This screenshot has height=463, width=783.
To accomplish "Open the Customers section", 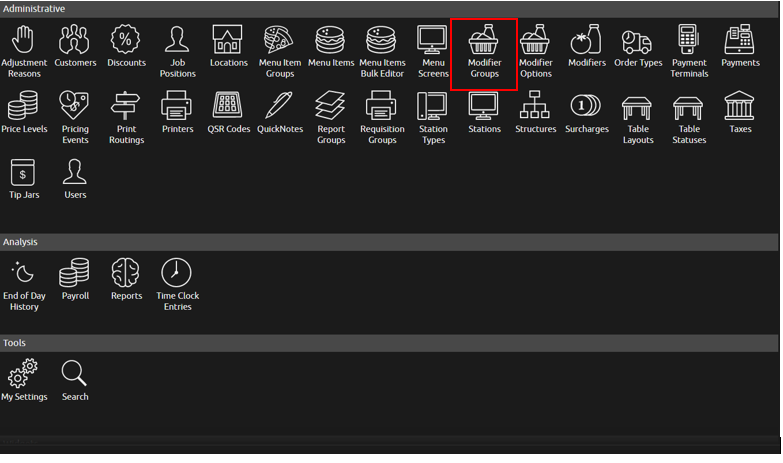I will click(x=75, y=46).
